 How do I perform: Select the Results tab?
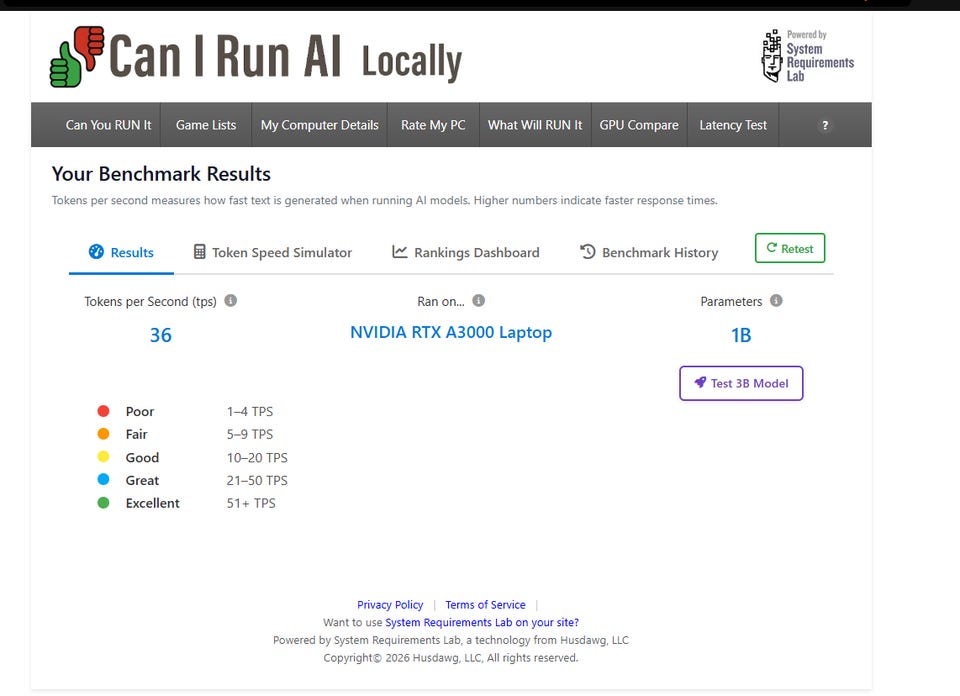tap(121, 252)
